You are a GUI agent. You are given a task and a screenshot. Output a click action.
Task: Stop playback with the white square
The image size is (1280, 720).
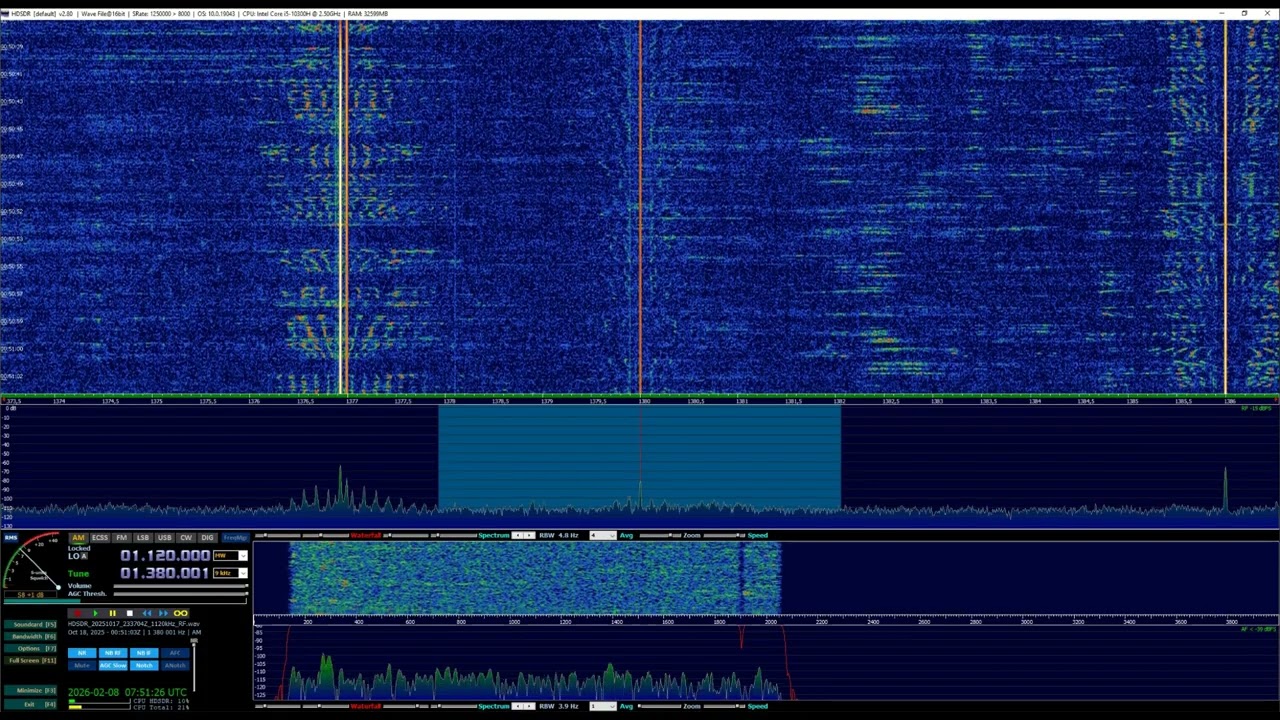click(129, 613)
